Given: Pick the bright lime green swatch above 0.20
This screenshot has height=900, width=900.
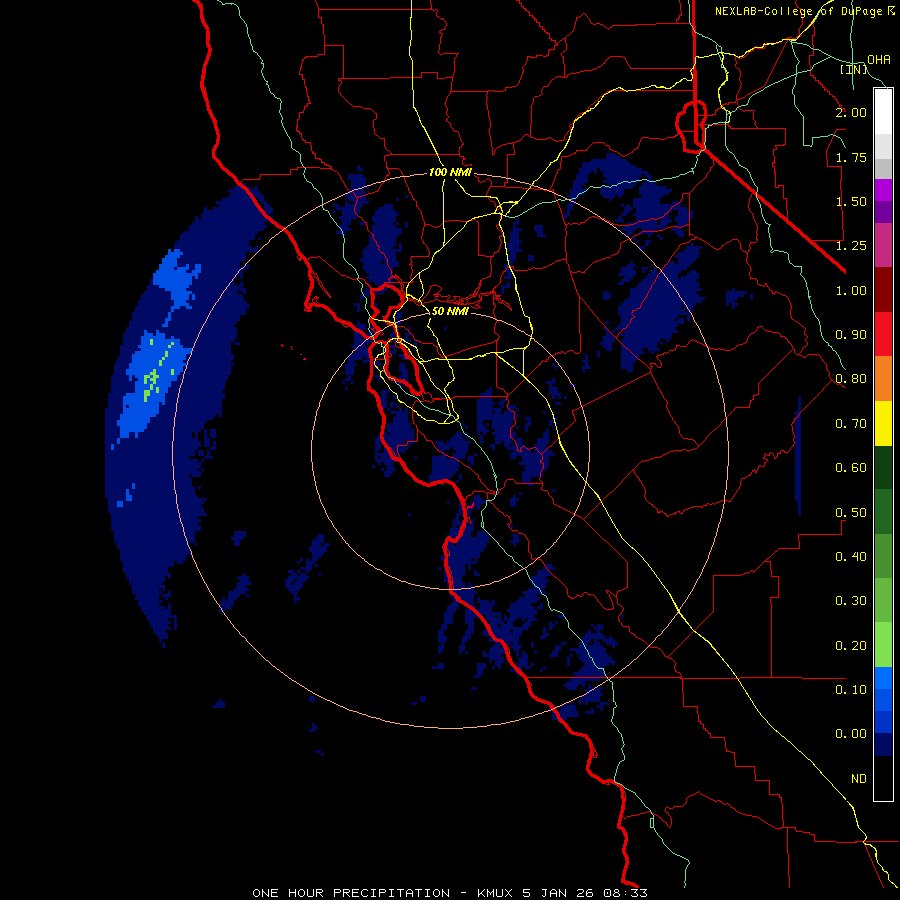Looking at the screenshot, I should coord(883,645).
